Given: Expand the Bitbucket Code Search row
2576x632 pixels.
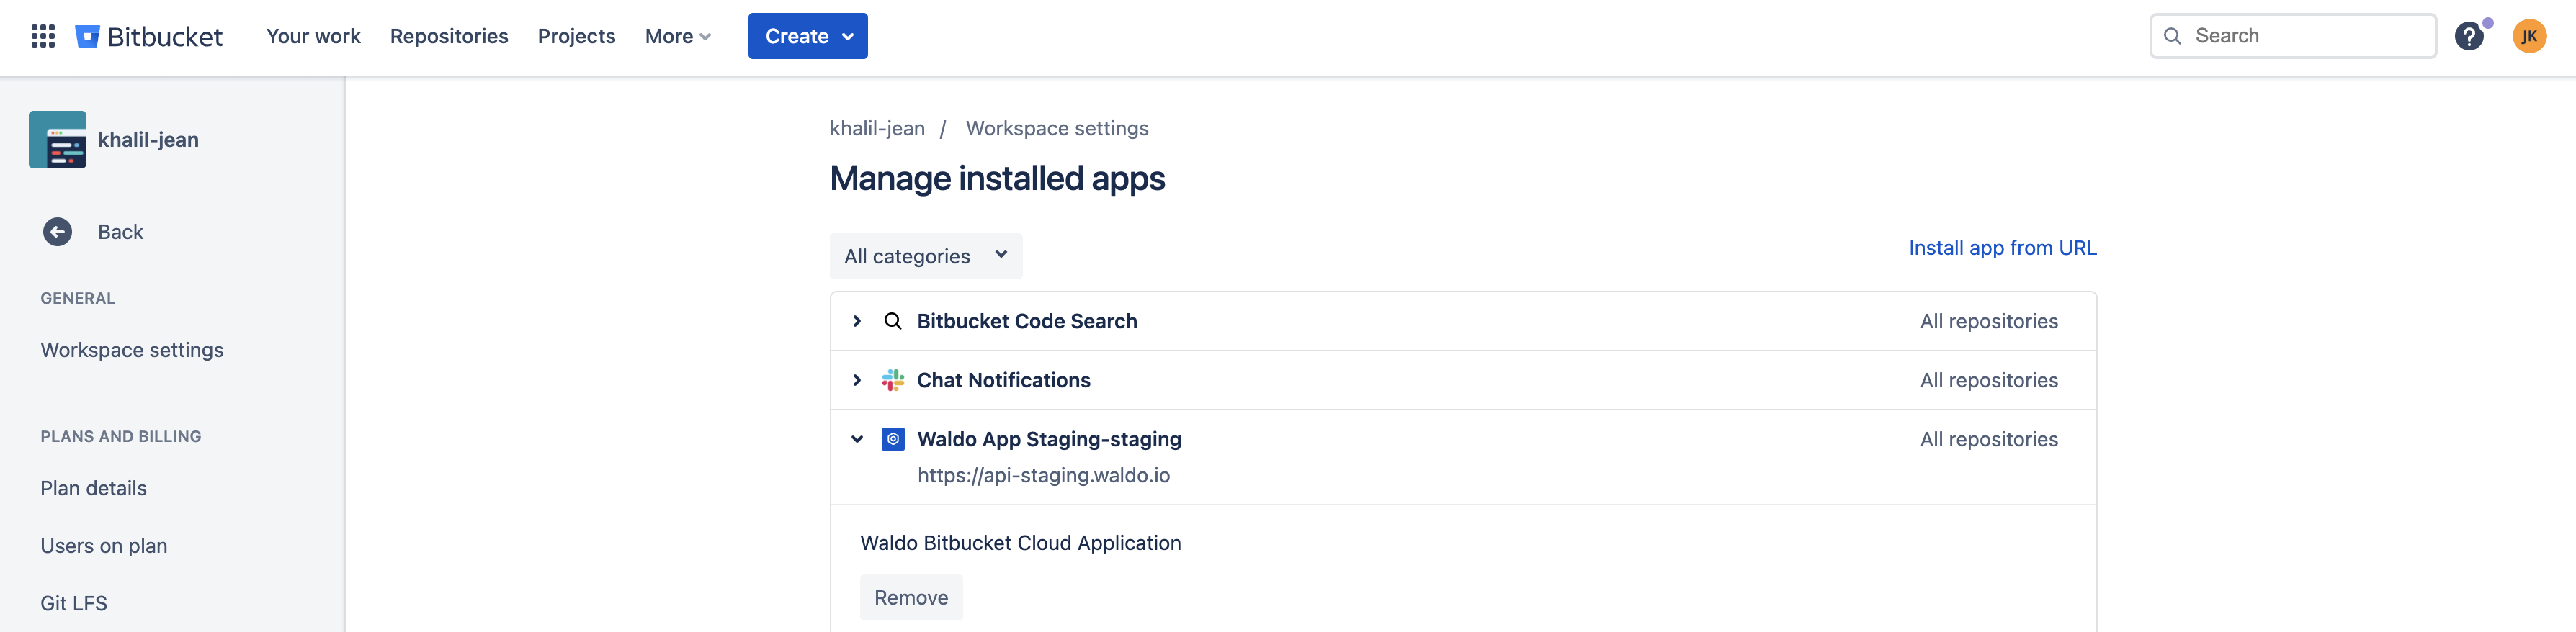Looking at the screenshot, I should point(857,321).
